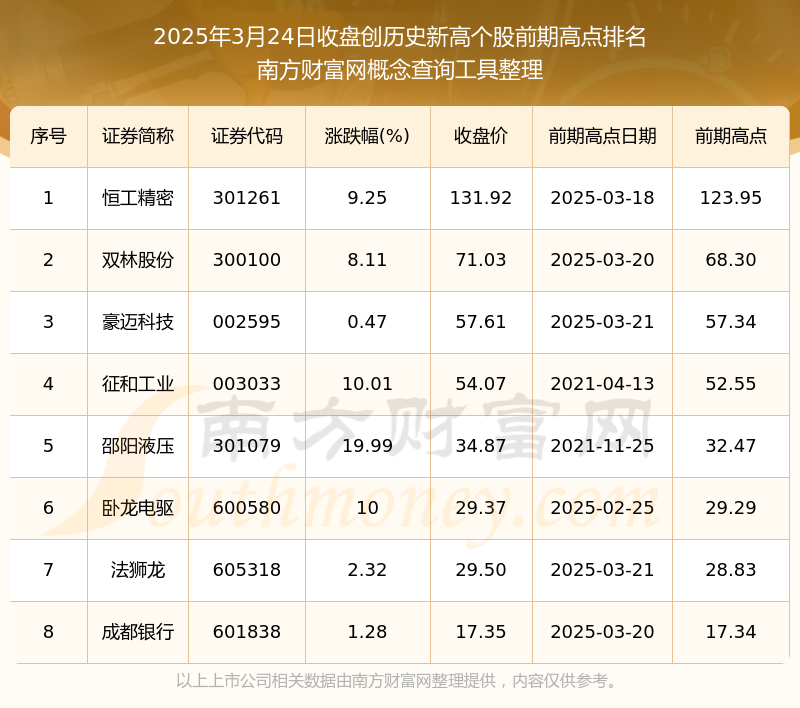The width and height of the screenshot is (800, 708).
Task: Click the 证券简称 column header
Action: pyautogui.click(x=138, y=136)
